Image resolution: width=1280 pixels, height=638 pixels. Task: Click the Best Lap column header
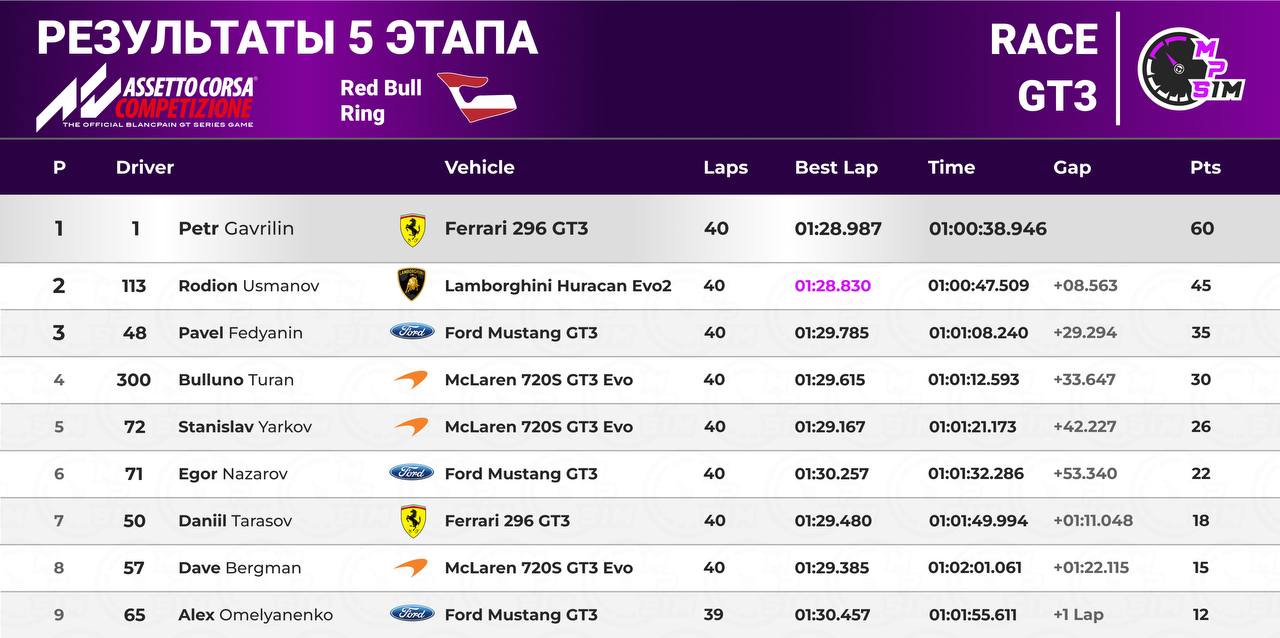(836, 168)
